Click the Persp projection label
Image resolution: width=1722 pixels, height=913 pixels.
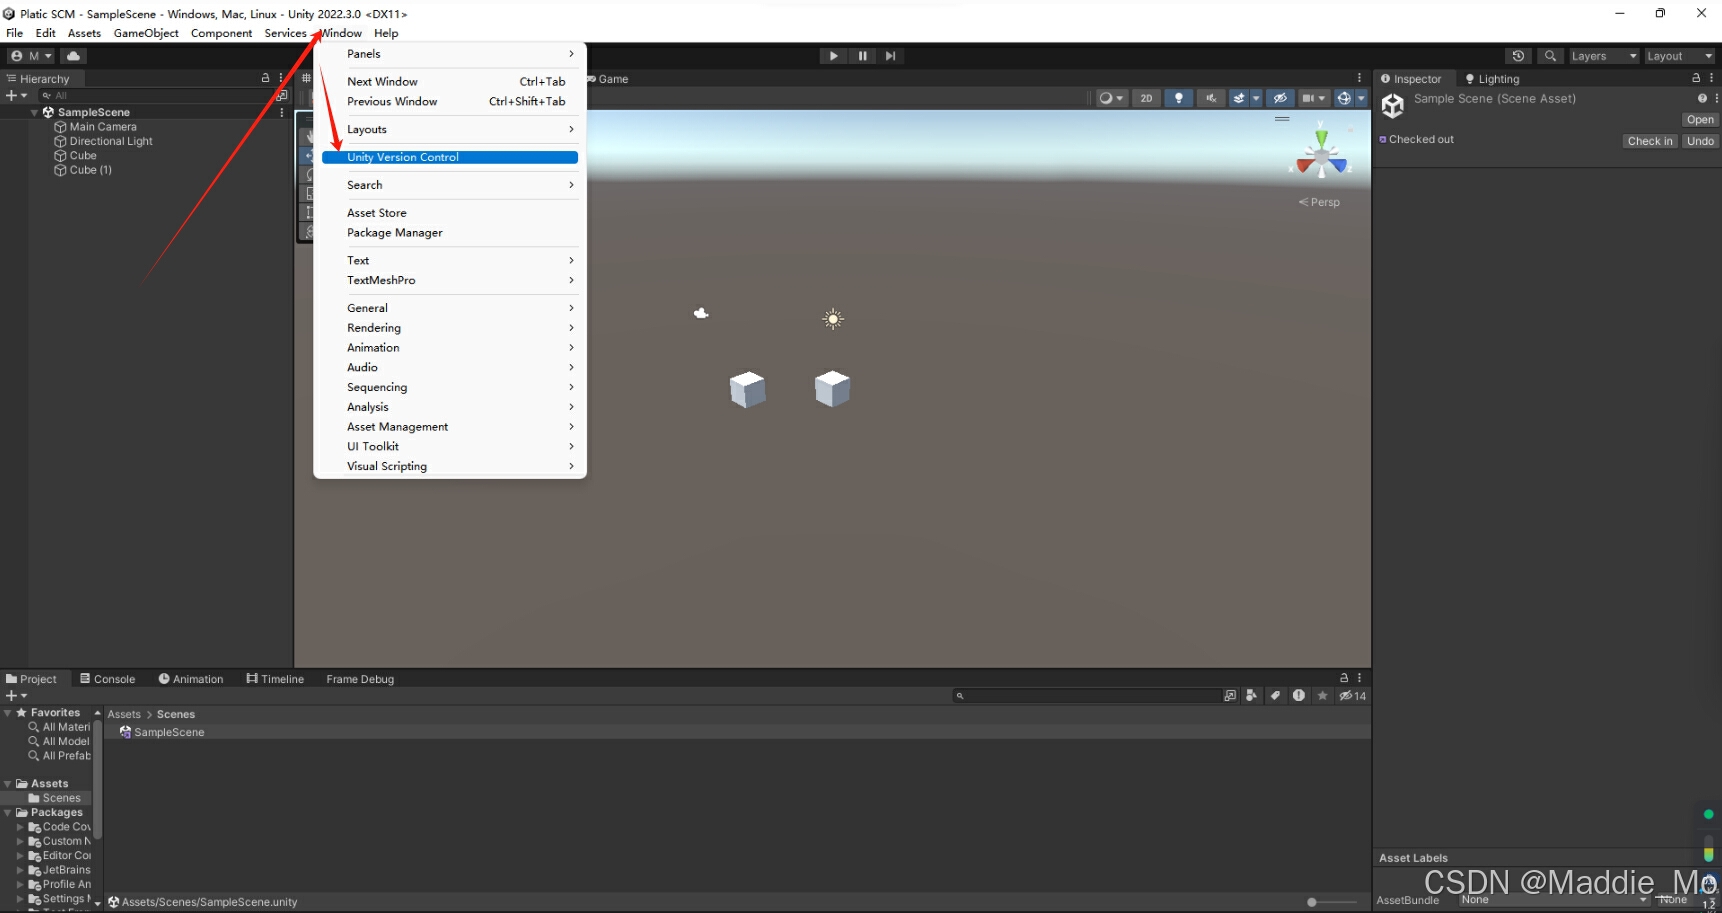click(x=1319, y=202)
